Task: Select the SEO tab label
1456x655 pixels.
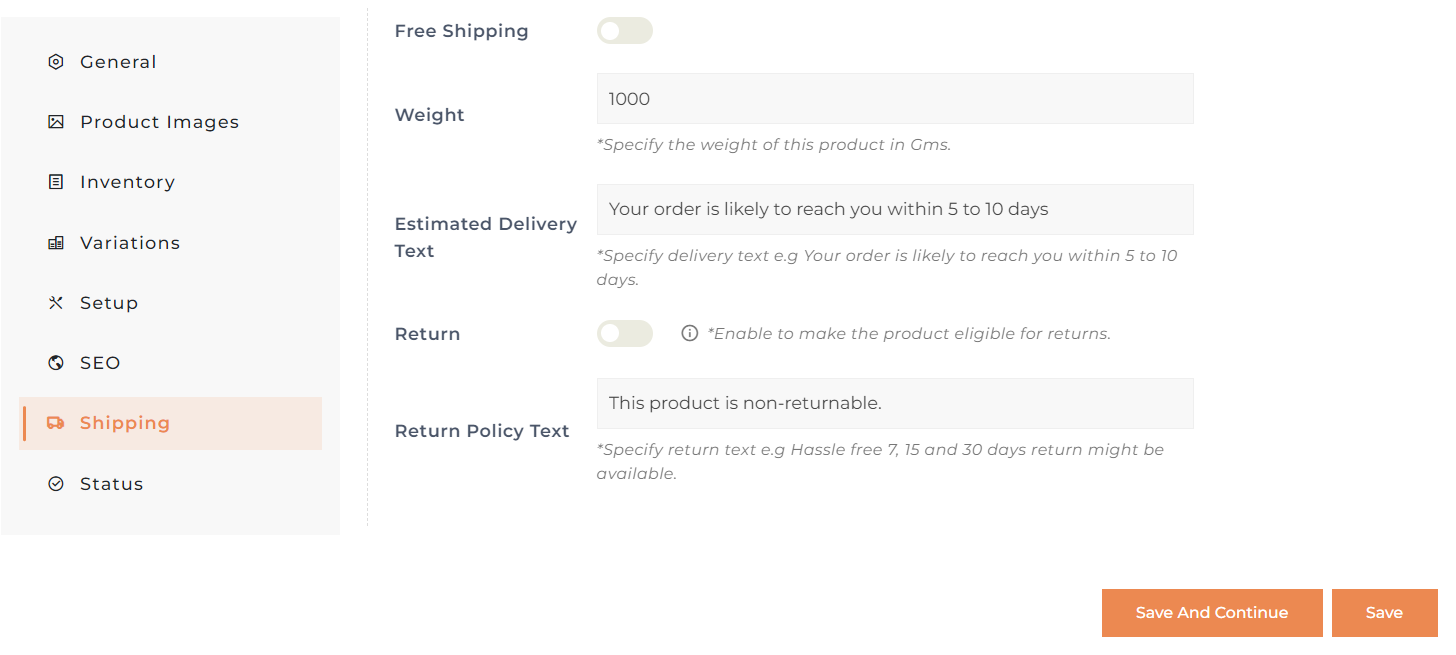Action: click(100, 363)
